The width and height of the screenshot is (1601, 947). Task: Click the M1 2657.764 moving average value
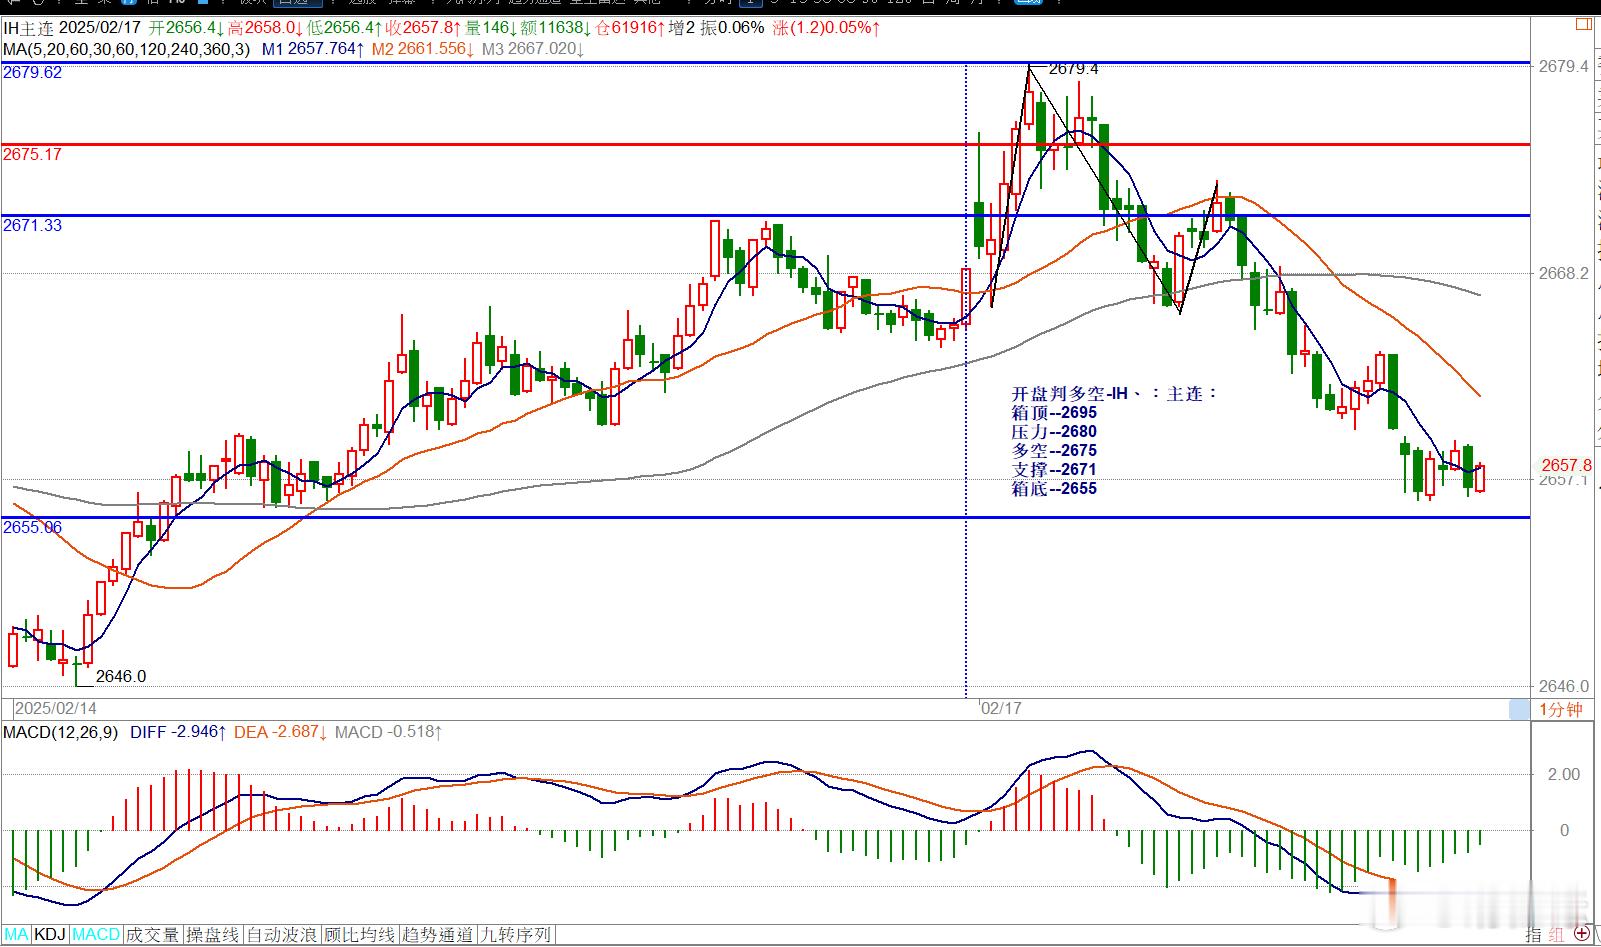tap(312, 48)
